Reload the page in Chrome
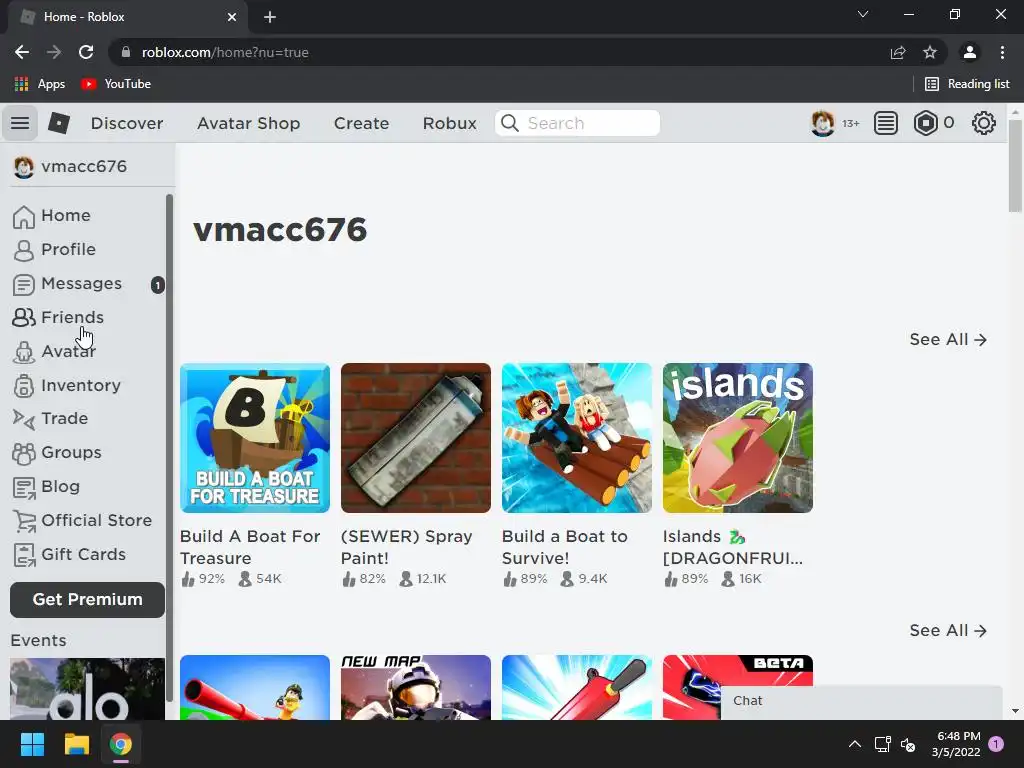 pyautogui.click(x=86, y=52)
